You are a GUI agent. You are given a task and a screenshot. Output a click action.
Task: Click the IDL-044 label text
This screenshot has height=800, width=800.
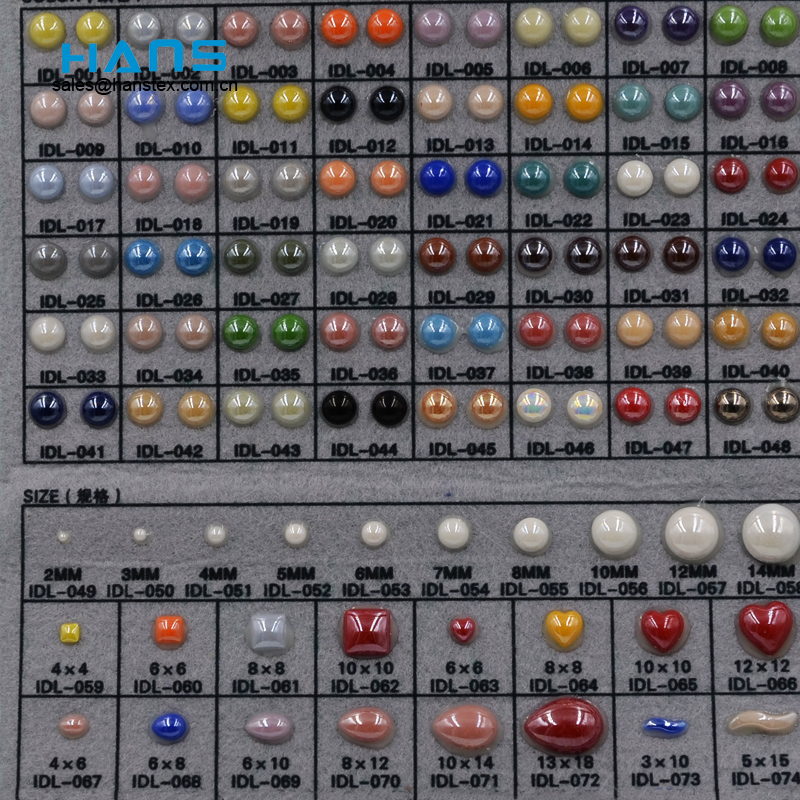click(363, 451)
